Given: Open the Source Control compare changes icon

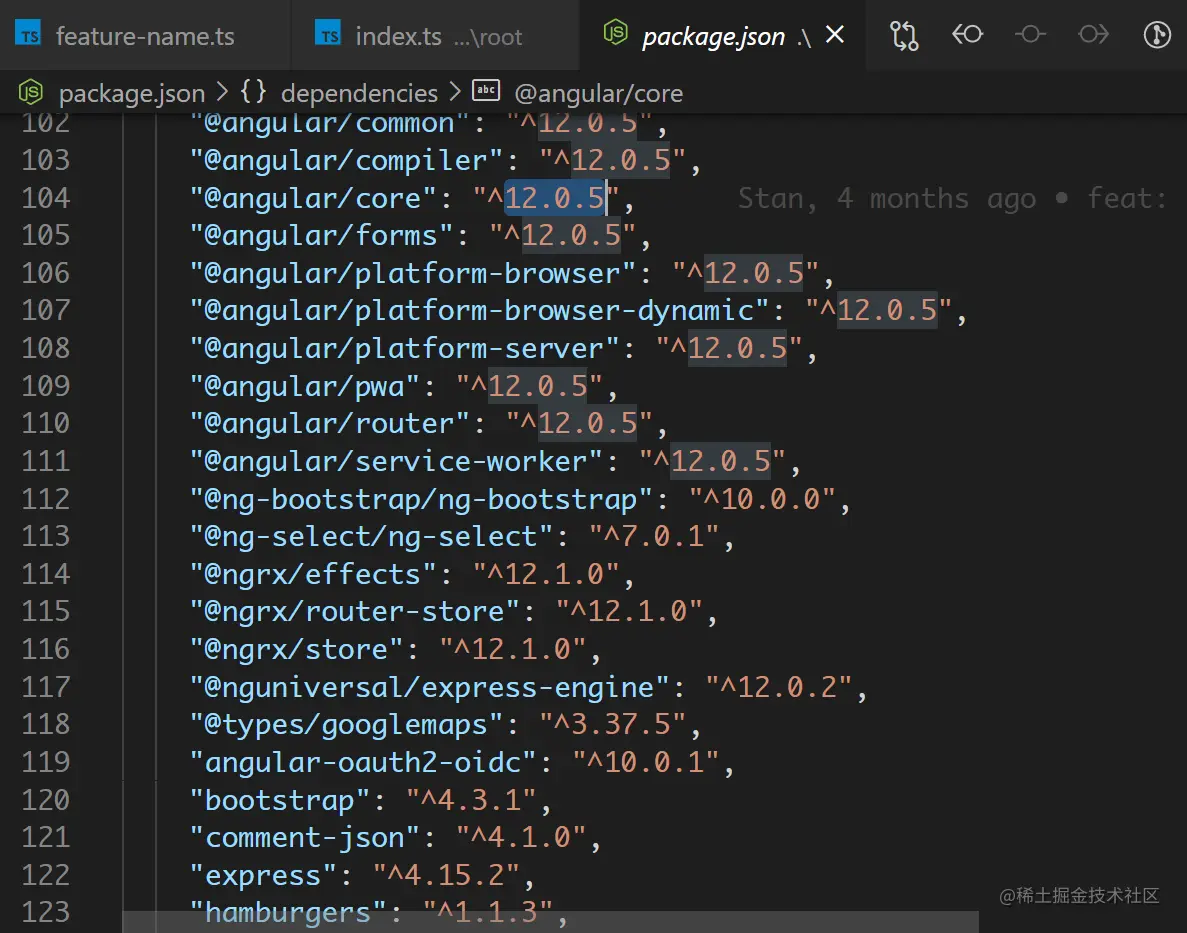Looking at the screenshot, I should click(x=903, y=35).
